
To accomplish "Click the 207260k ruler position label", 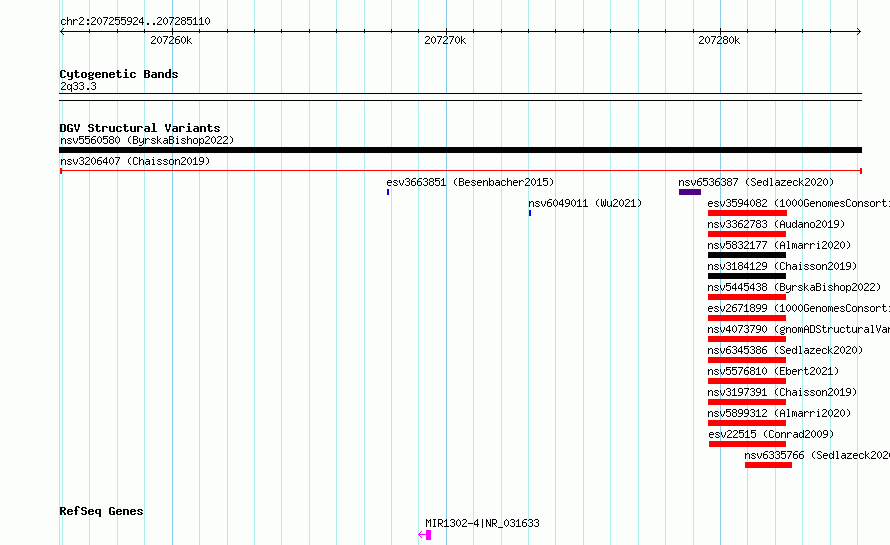I will (171, 40).
